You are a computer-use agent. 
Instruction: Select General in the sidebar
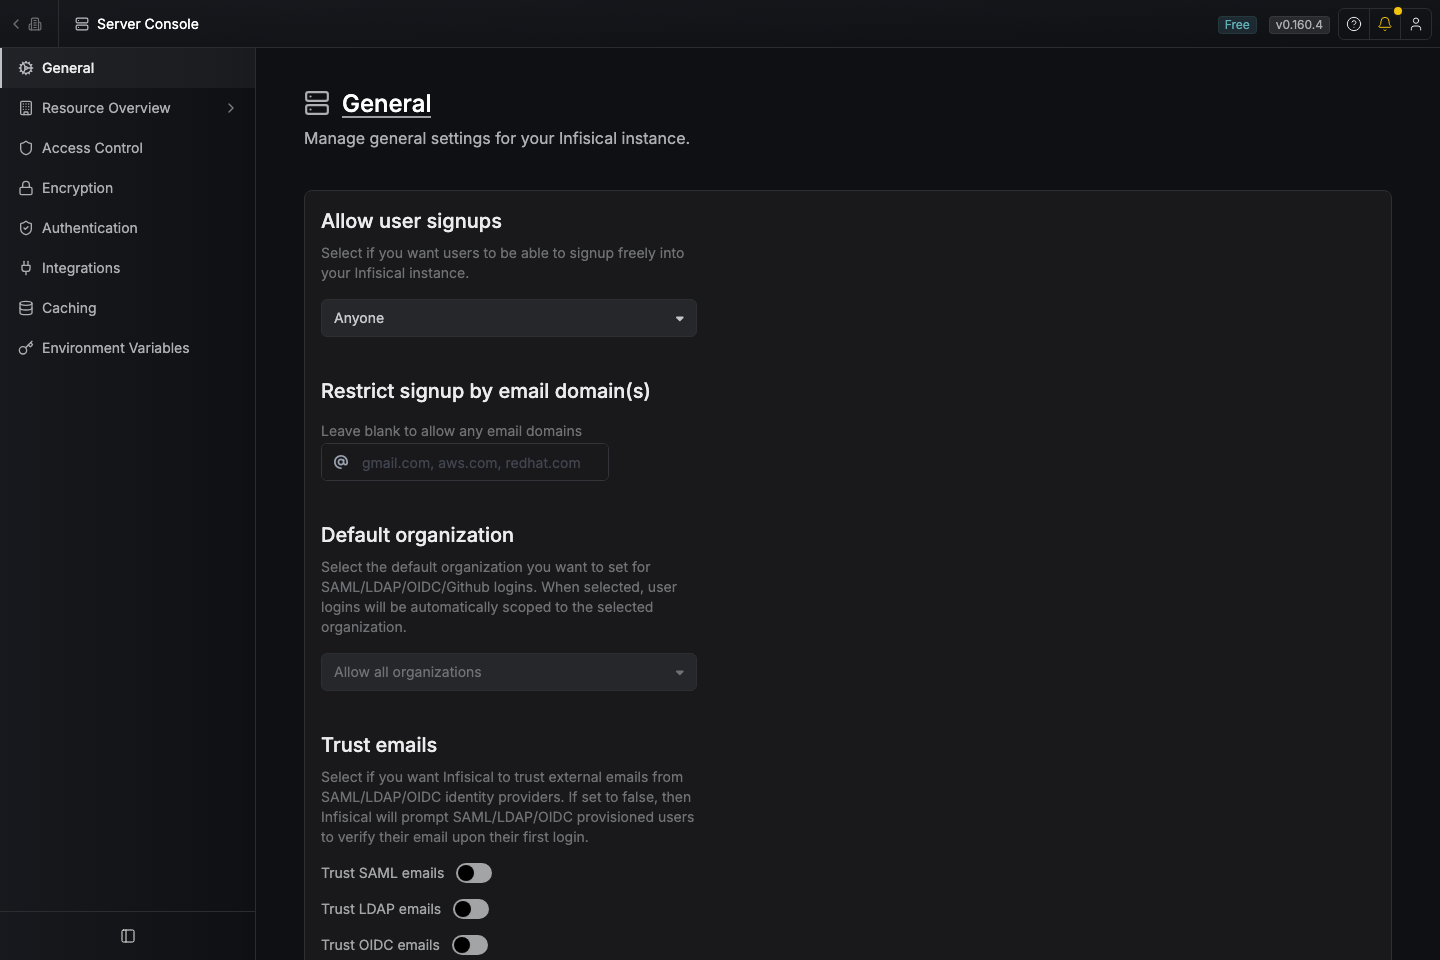click(x=128, y=68)
